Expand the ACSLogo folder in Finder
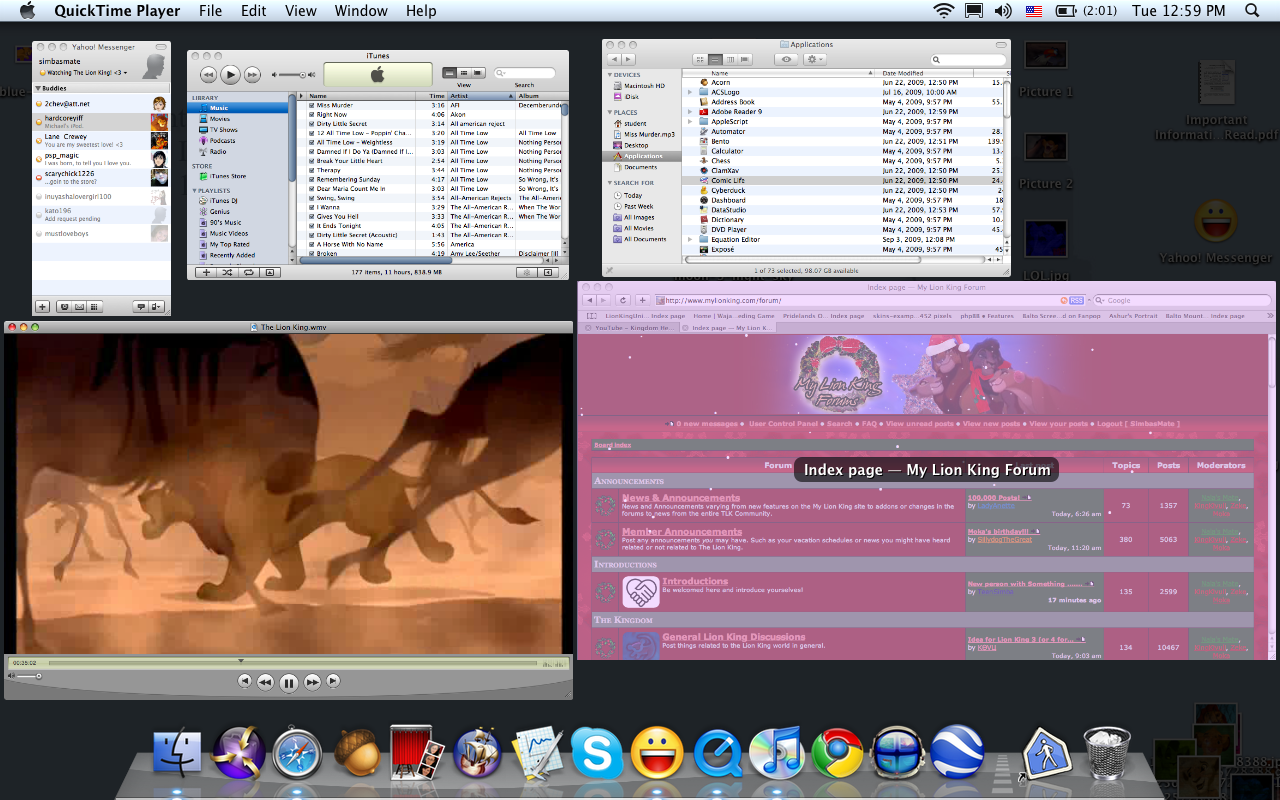1280x800 pixels. coord(690,92)
